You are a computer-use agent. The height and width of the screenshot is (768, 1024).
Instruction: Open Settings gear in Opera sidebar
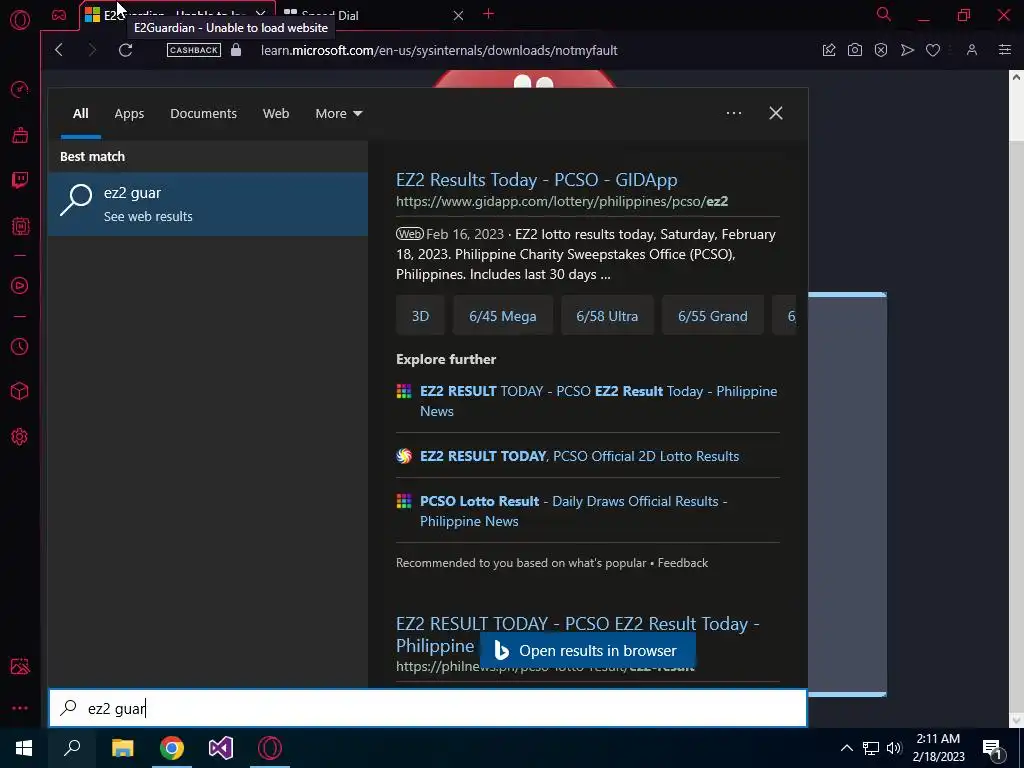pos(20,437)
